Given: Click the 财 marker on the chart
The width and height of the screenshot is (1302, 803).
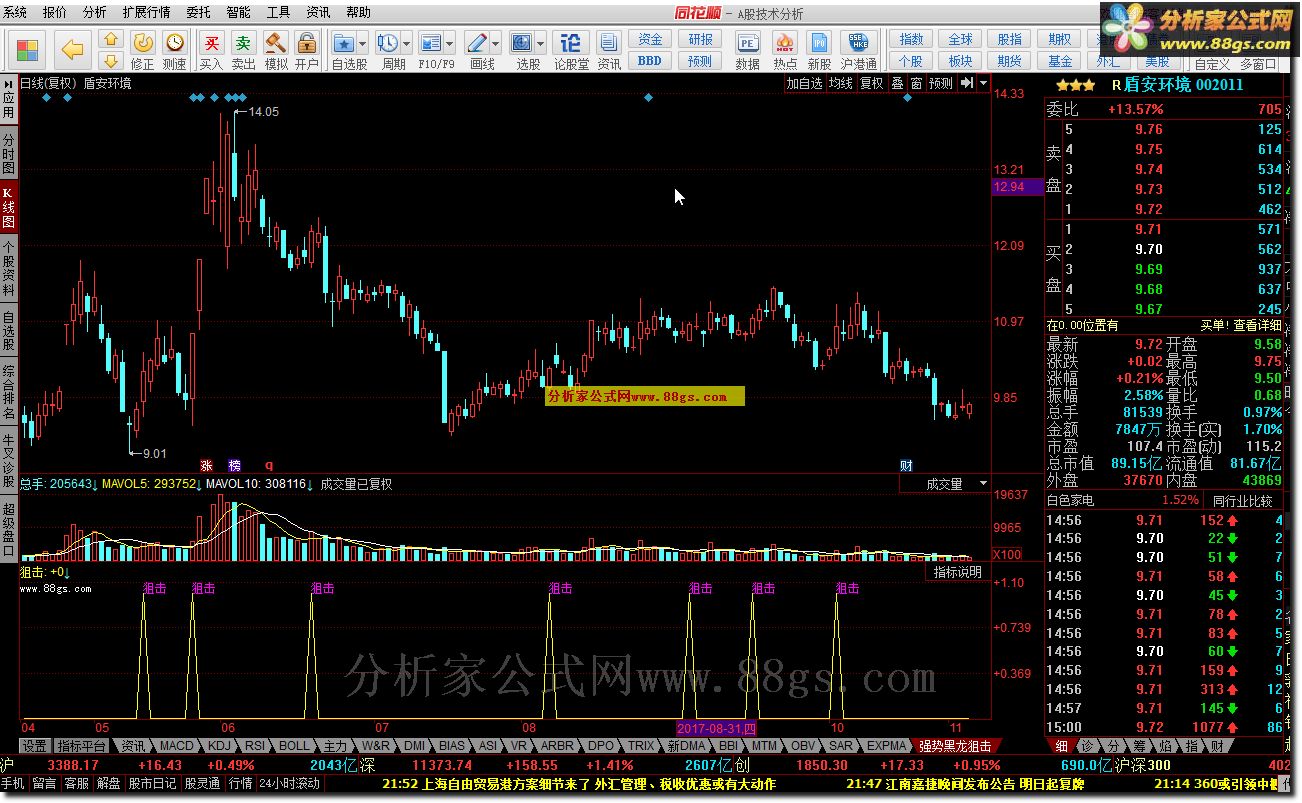Looking at the screenshot, I should pos(906,465).
